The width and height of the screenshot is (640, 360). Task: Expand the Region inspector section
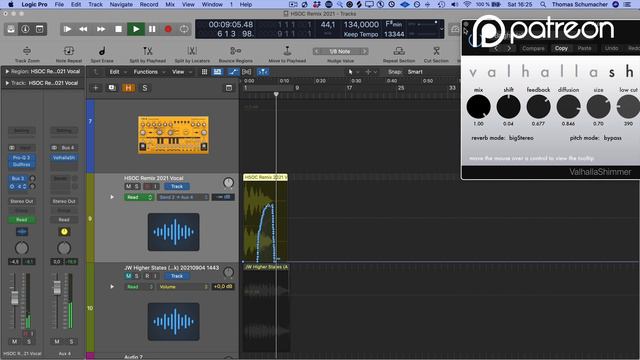pyautogui.click(x=7, y=71)
